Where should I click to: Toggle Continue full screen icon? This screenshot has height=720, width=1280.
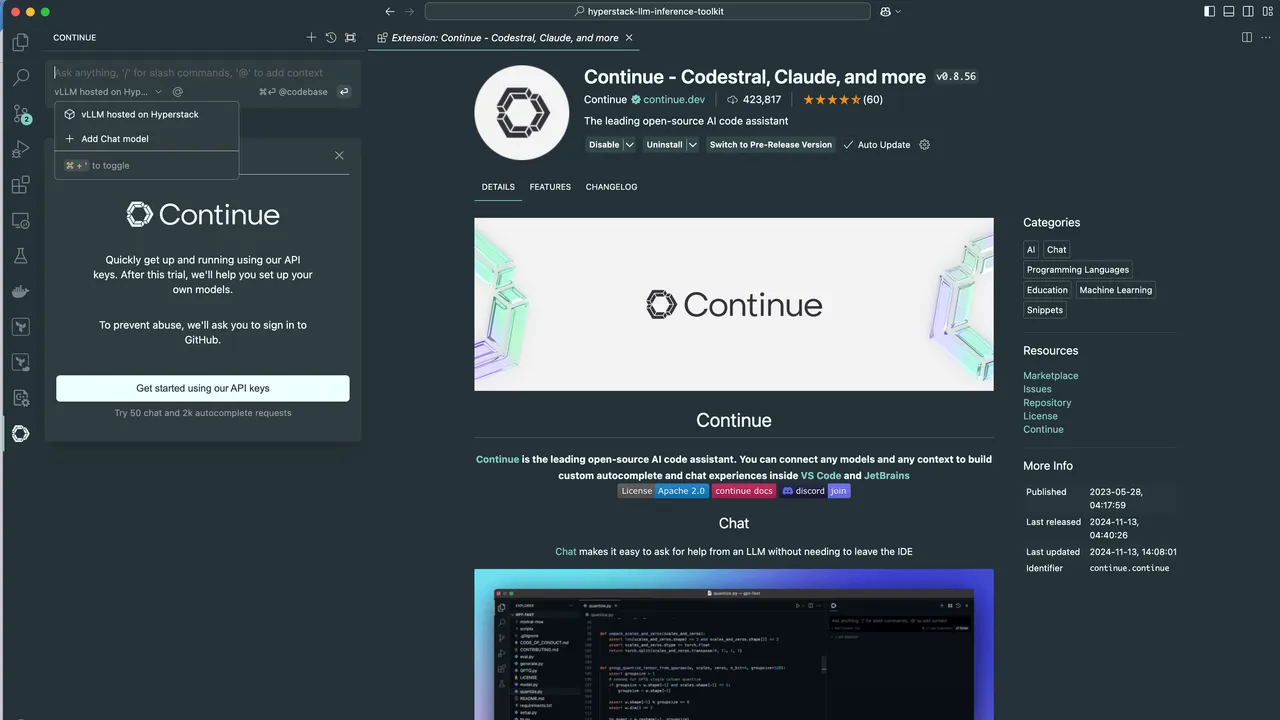350,37
